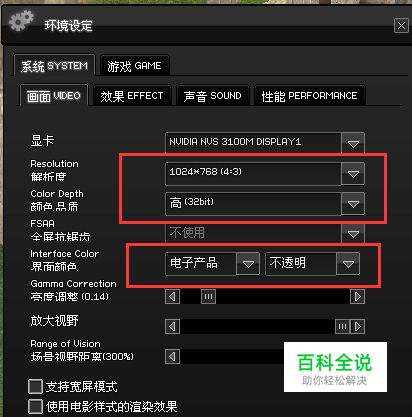Open the 不透明 opacity dropdown
Image resolution: width=412 pixels, height=417 pixels.
tap(348, 264)
